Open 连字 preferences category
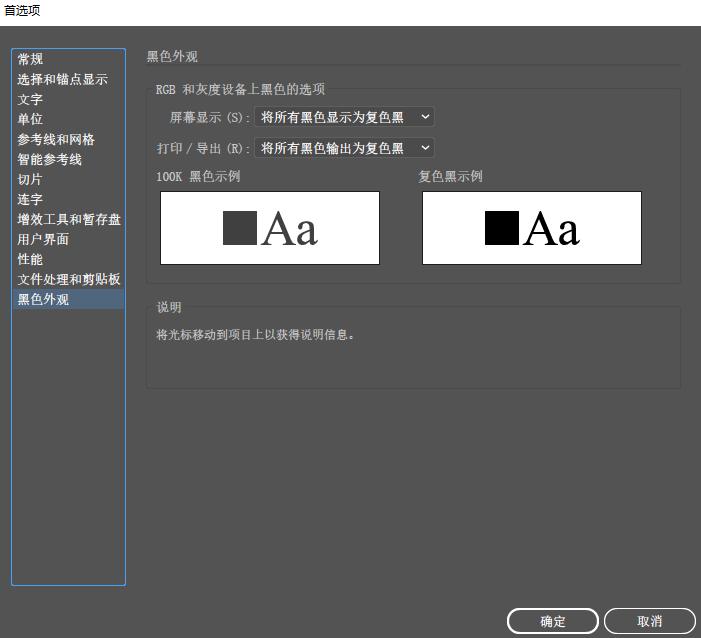 31,199
